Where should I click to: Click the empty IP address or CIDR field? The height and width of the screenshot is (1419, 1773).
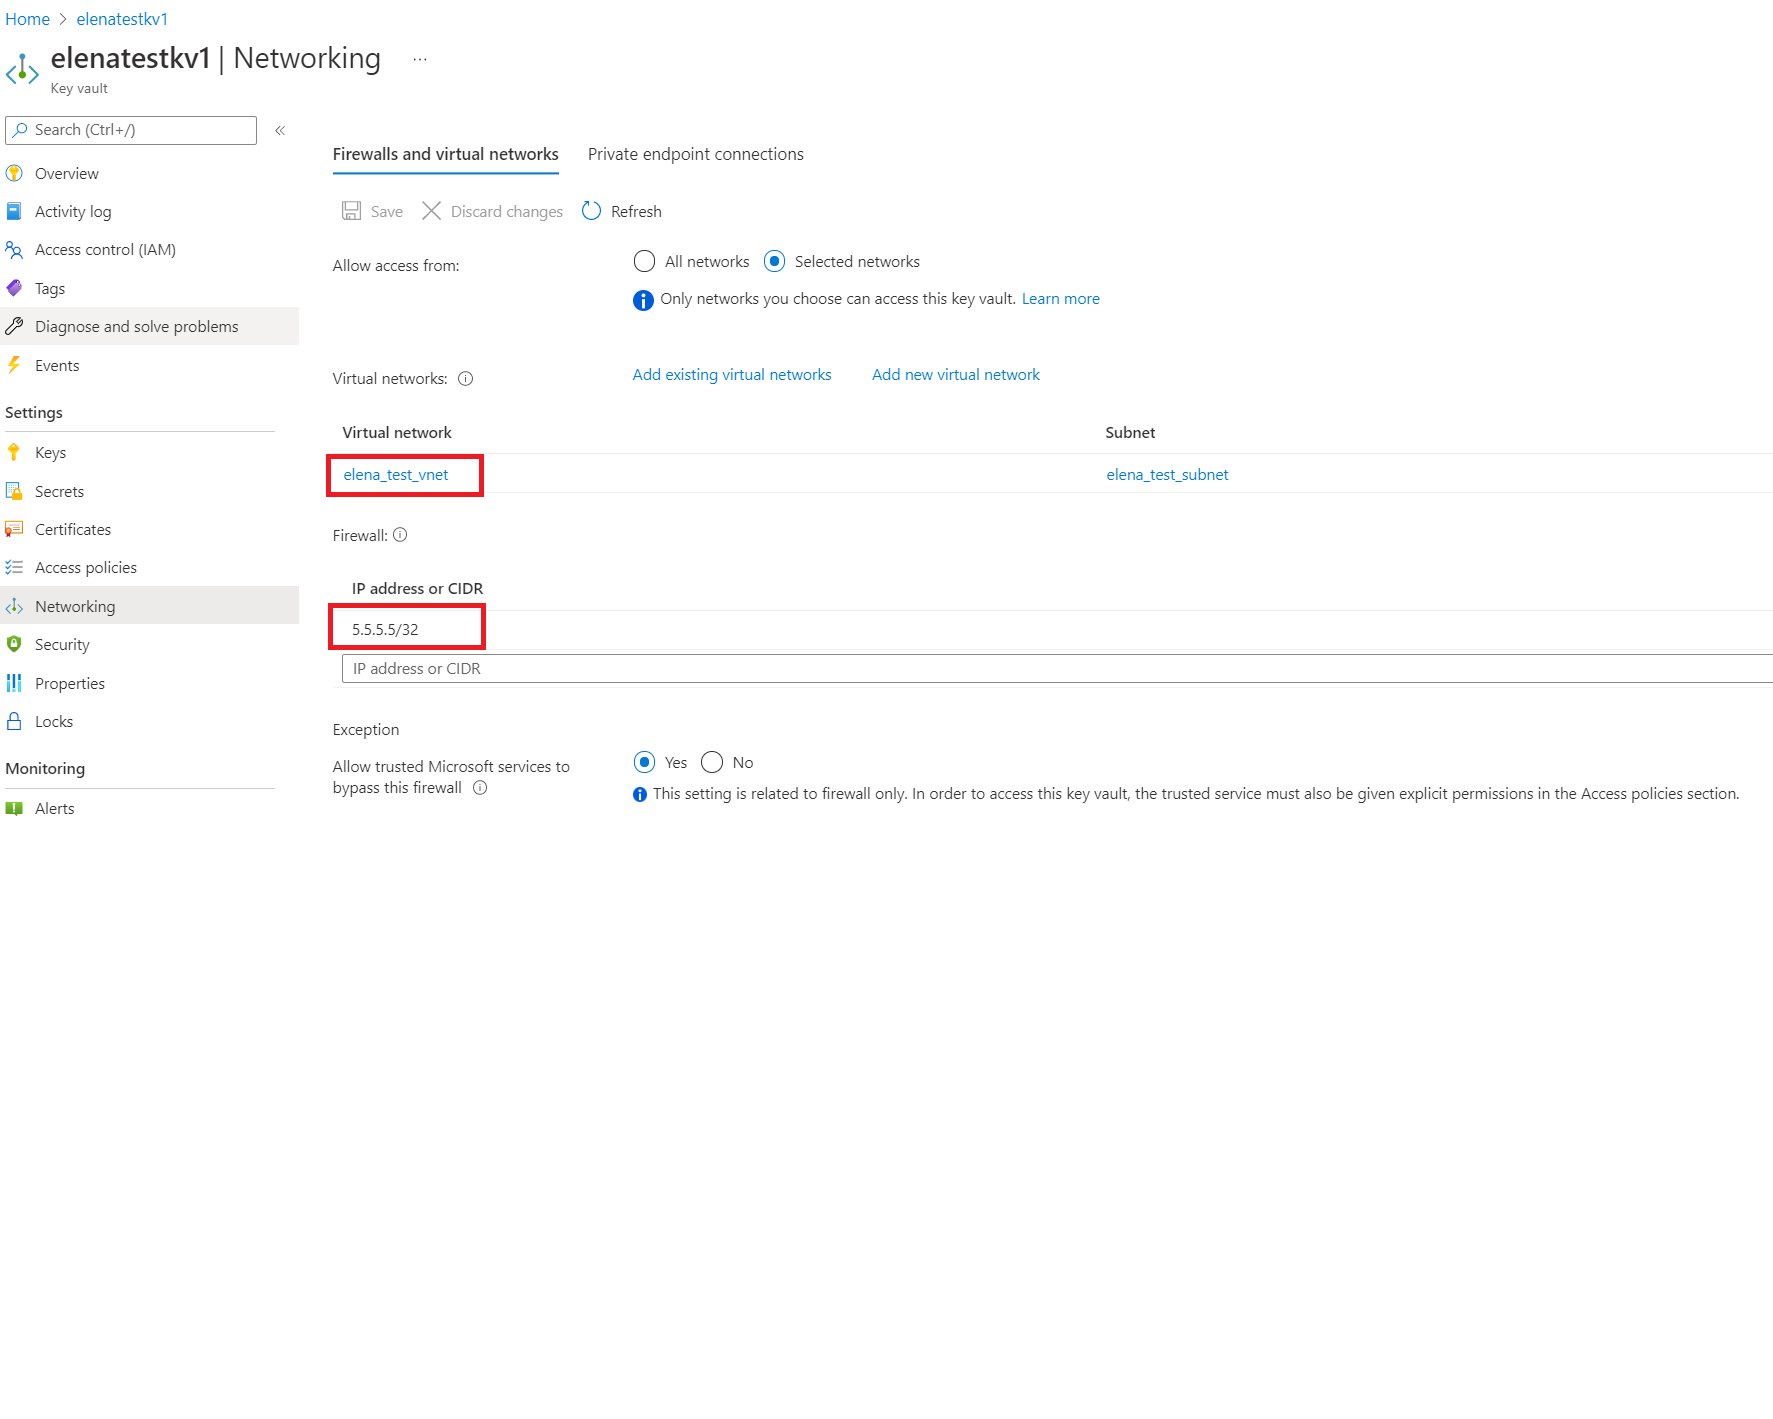click(1057, 668)
